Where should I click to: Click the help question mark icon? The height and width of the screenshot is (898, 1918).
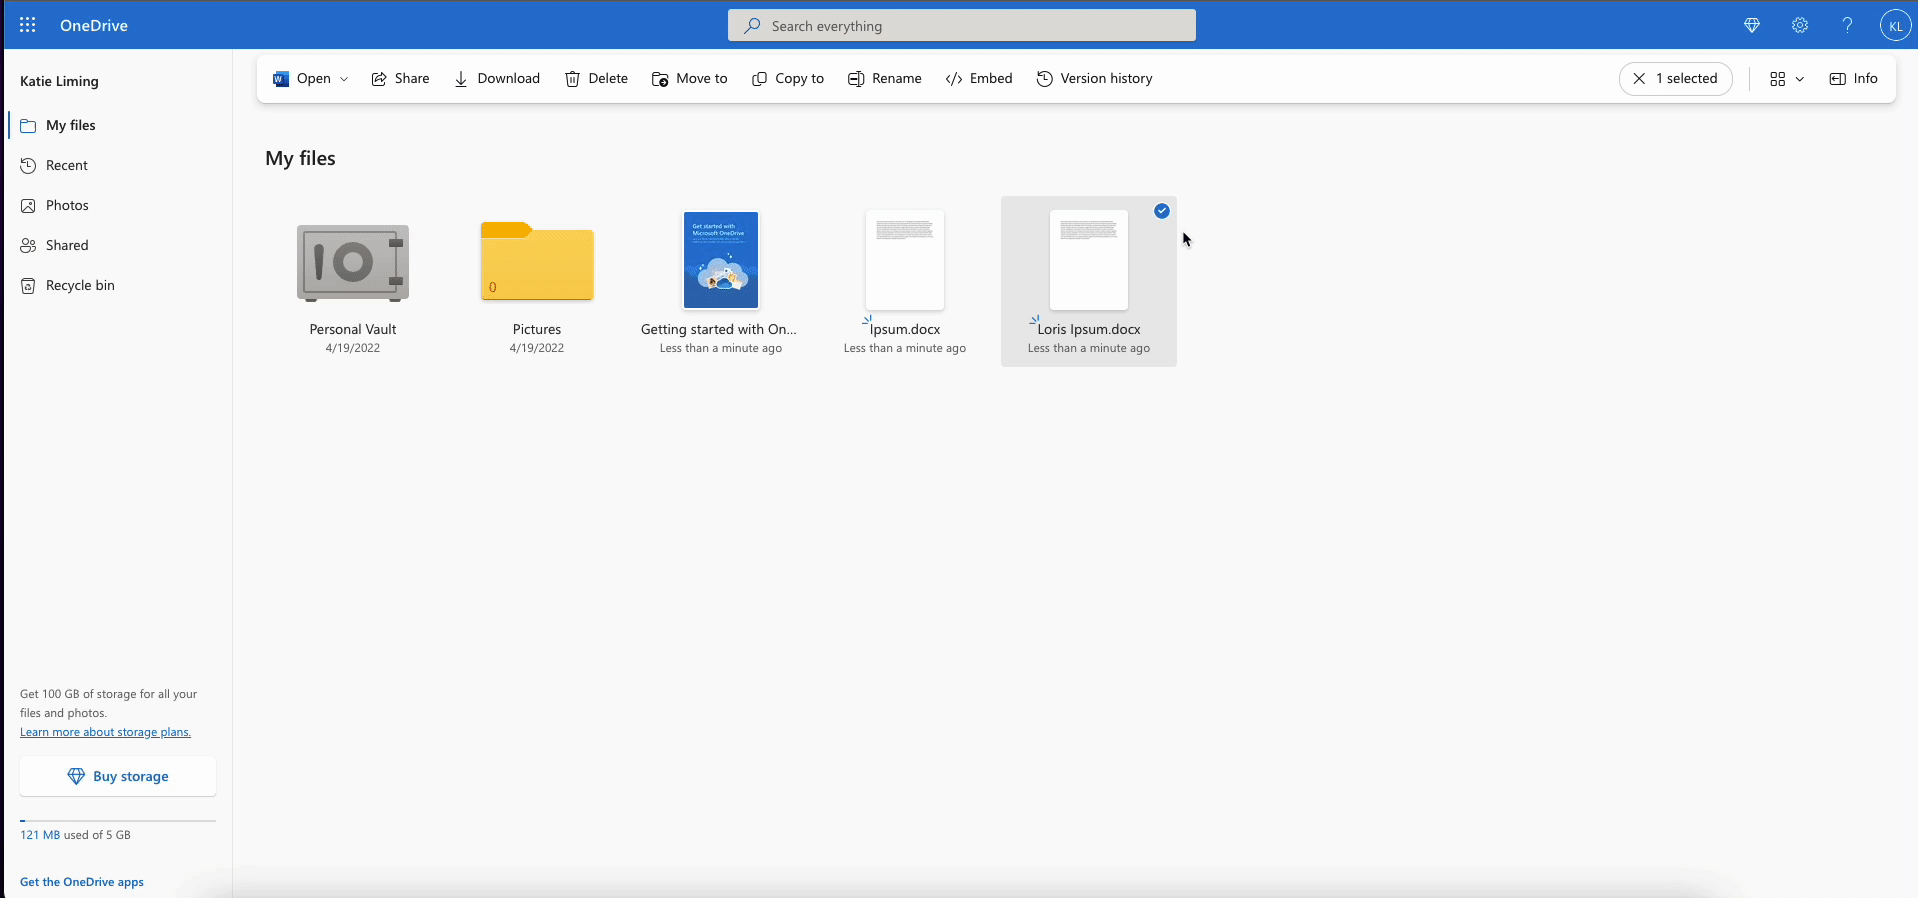(x=1847, y=26)
